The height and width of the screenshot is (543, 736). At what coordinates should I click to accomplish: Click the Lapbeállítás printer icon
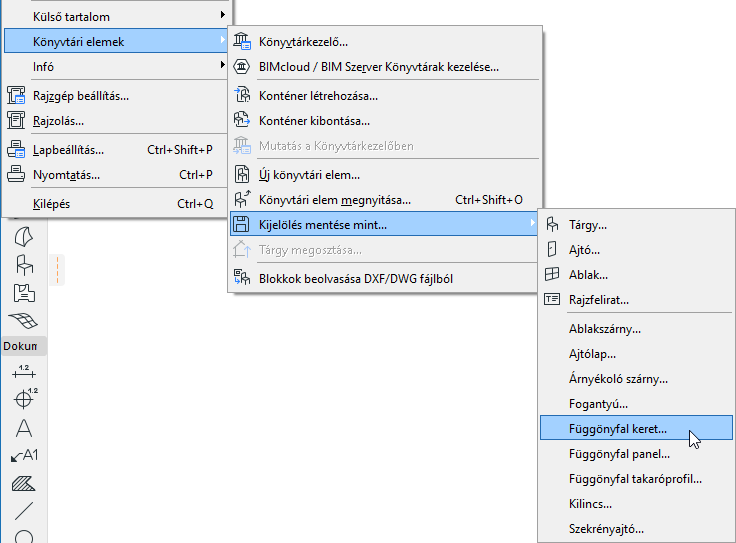[x=16, y=149]
